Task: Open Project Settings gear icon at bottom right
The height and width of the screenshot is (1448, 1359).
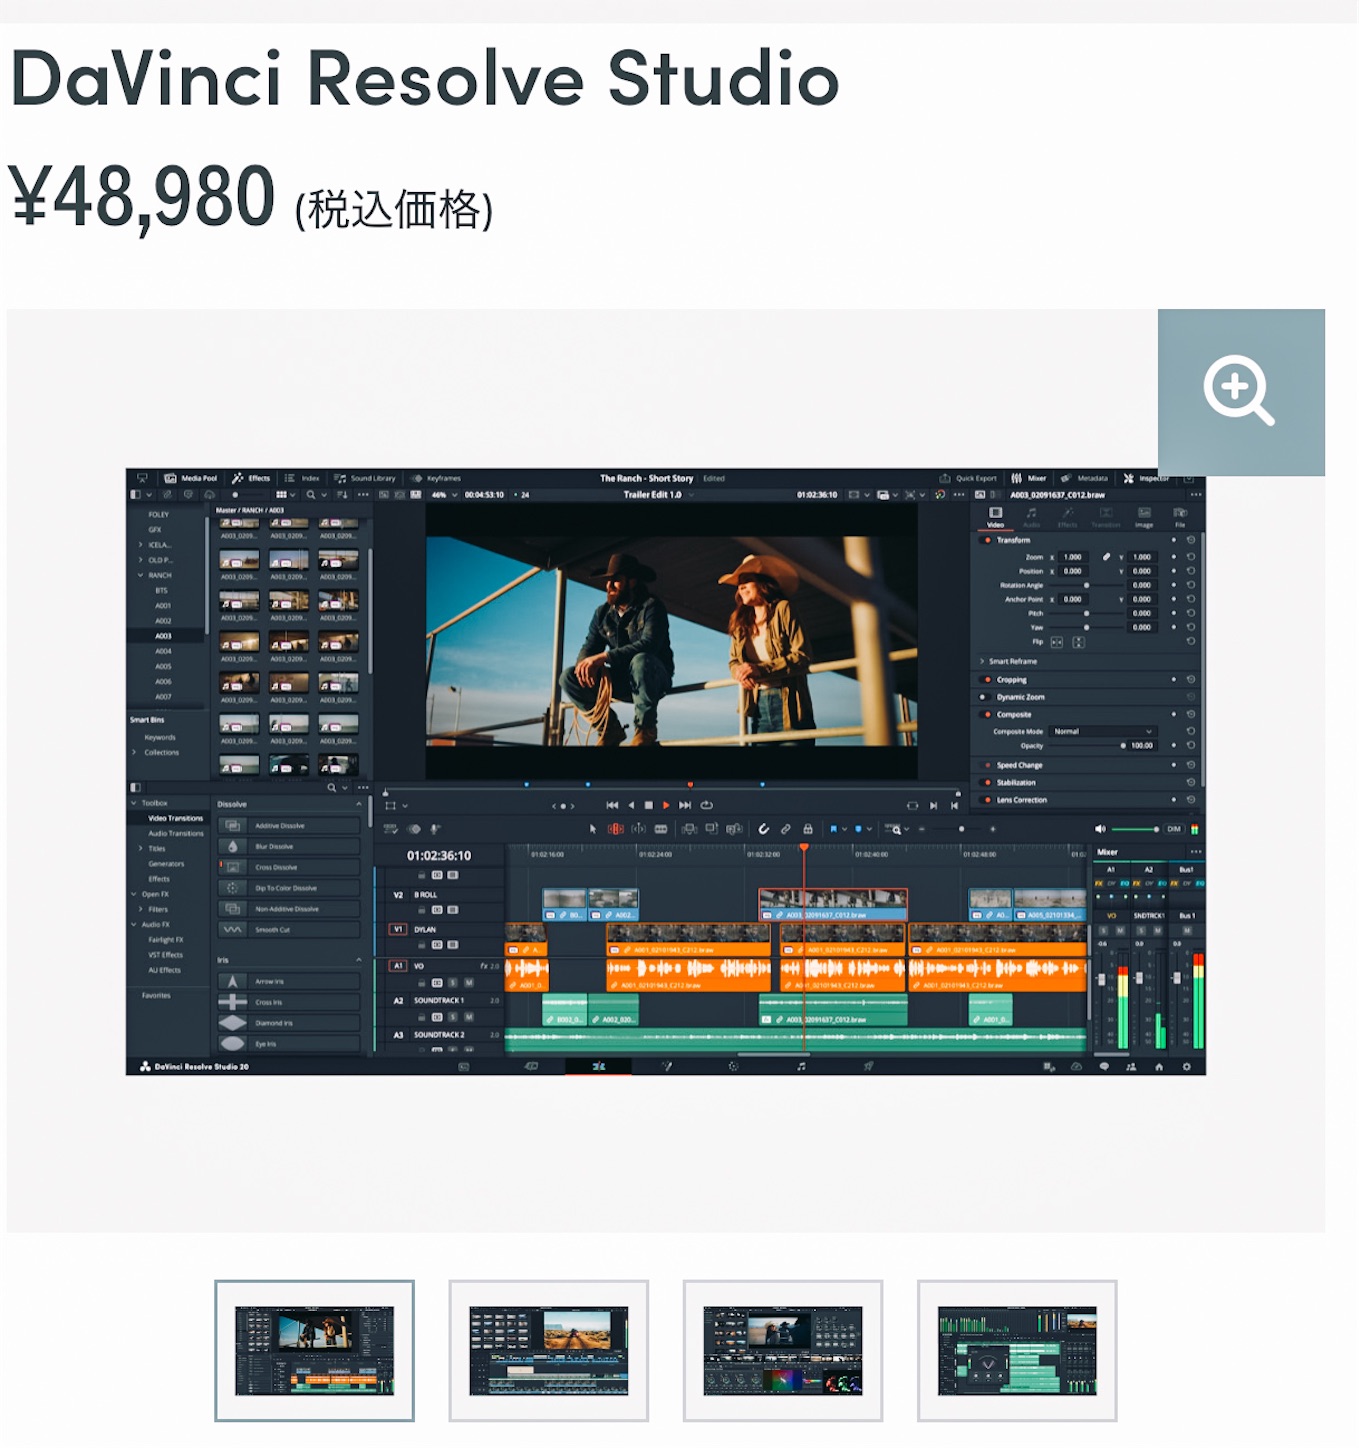Action: pos(1187,1067)
